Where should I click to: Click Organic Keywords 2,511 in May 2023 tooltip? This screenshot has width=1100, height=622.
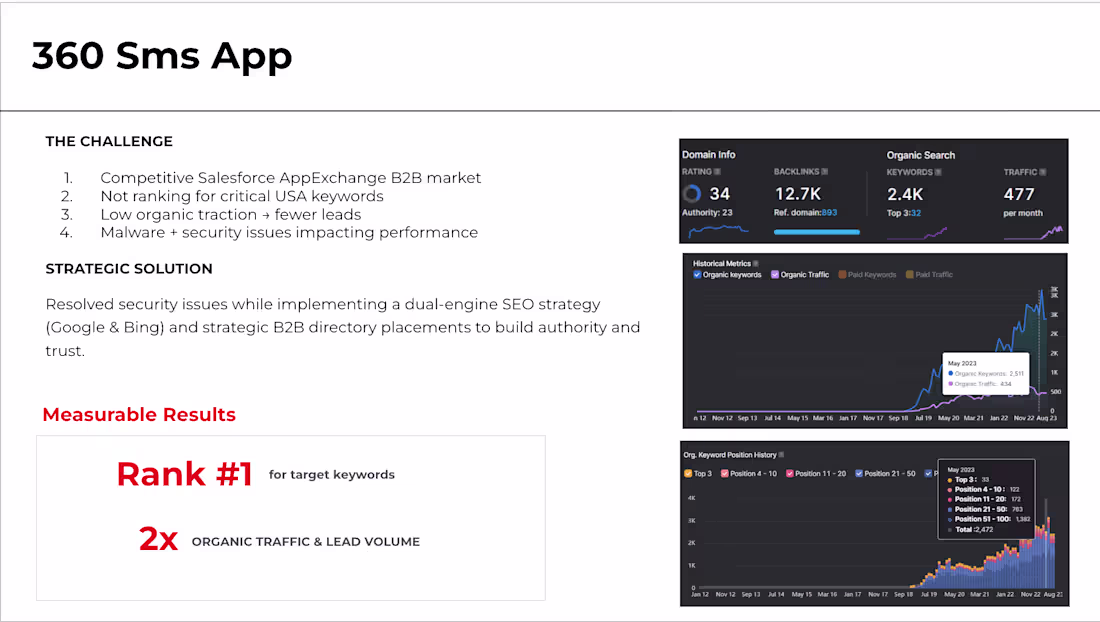point(986,374)
